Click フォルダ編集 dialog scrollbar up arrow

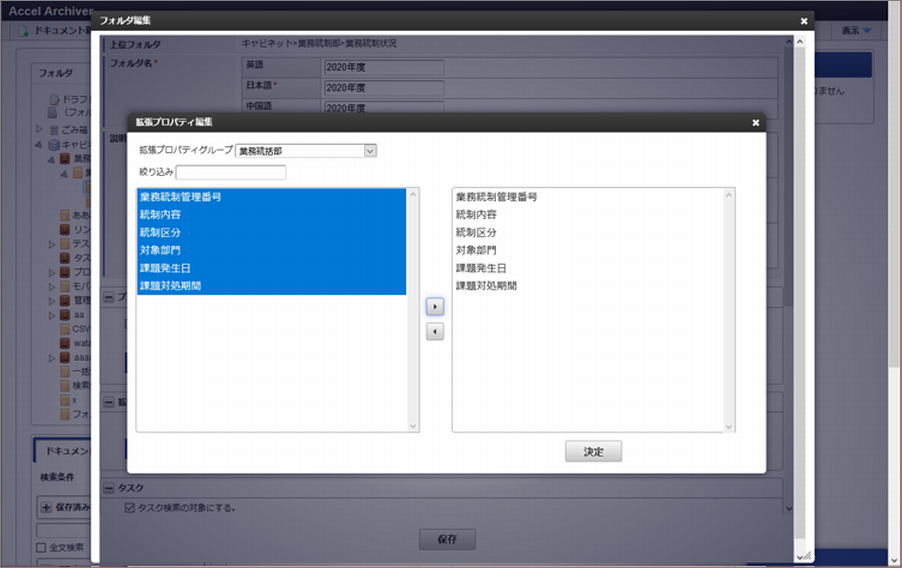[800, 41]
